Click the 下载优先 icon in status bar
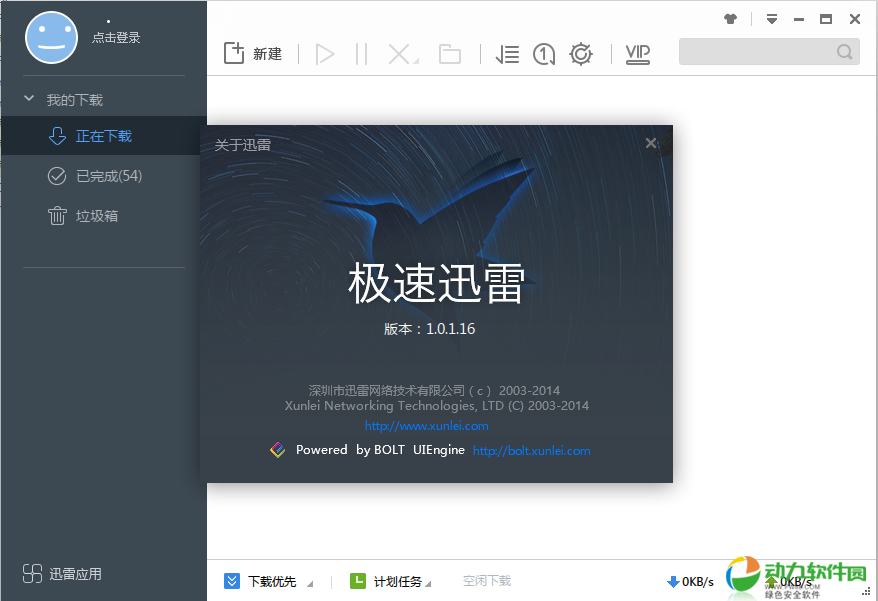 (232, 581)
